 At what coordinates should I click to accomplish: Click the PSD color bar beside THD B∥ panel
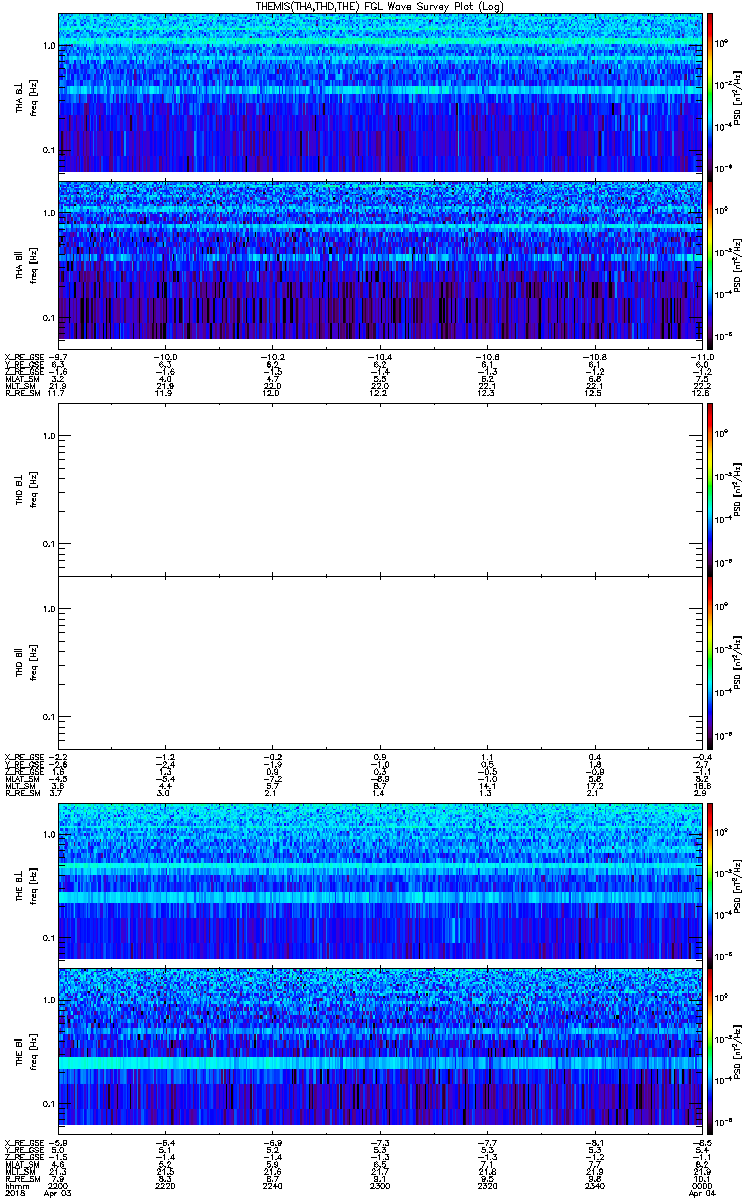pyautogui.click(x=710, y=662)
